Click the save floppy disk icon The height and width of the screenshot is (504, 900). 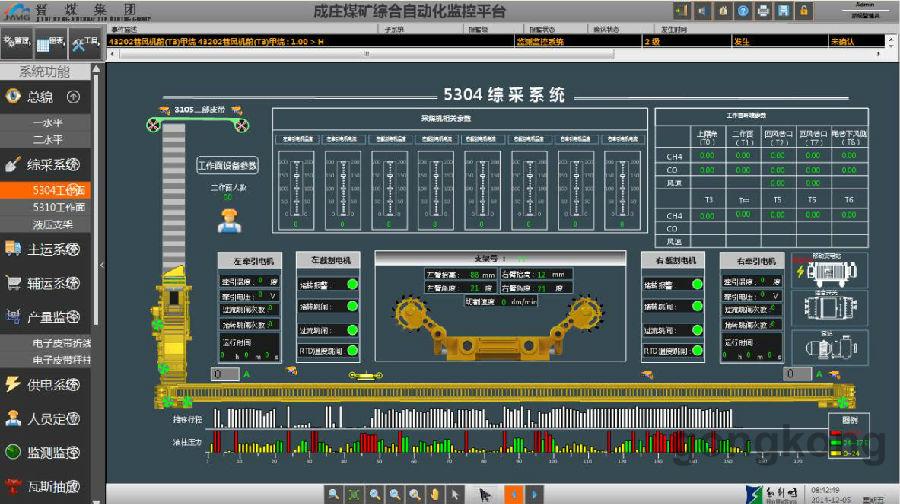pos(784,11)
